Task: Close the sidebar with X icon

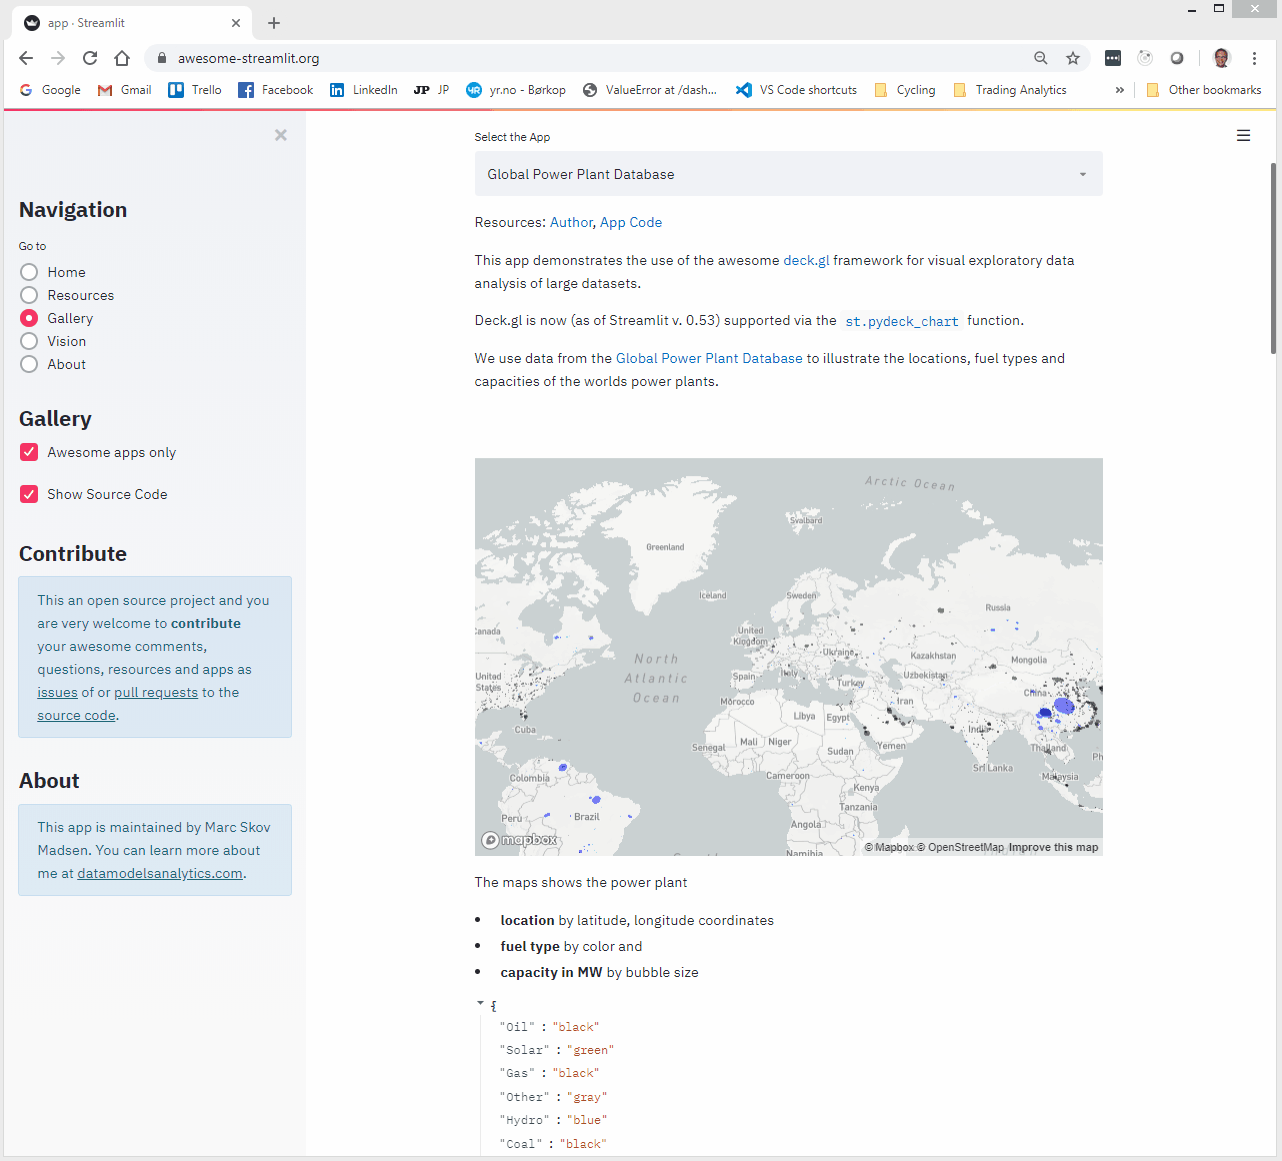Action: pyautogui.click(x=281, y=135)
